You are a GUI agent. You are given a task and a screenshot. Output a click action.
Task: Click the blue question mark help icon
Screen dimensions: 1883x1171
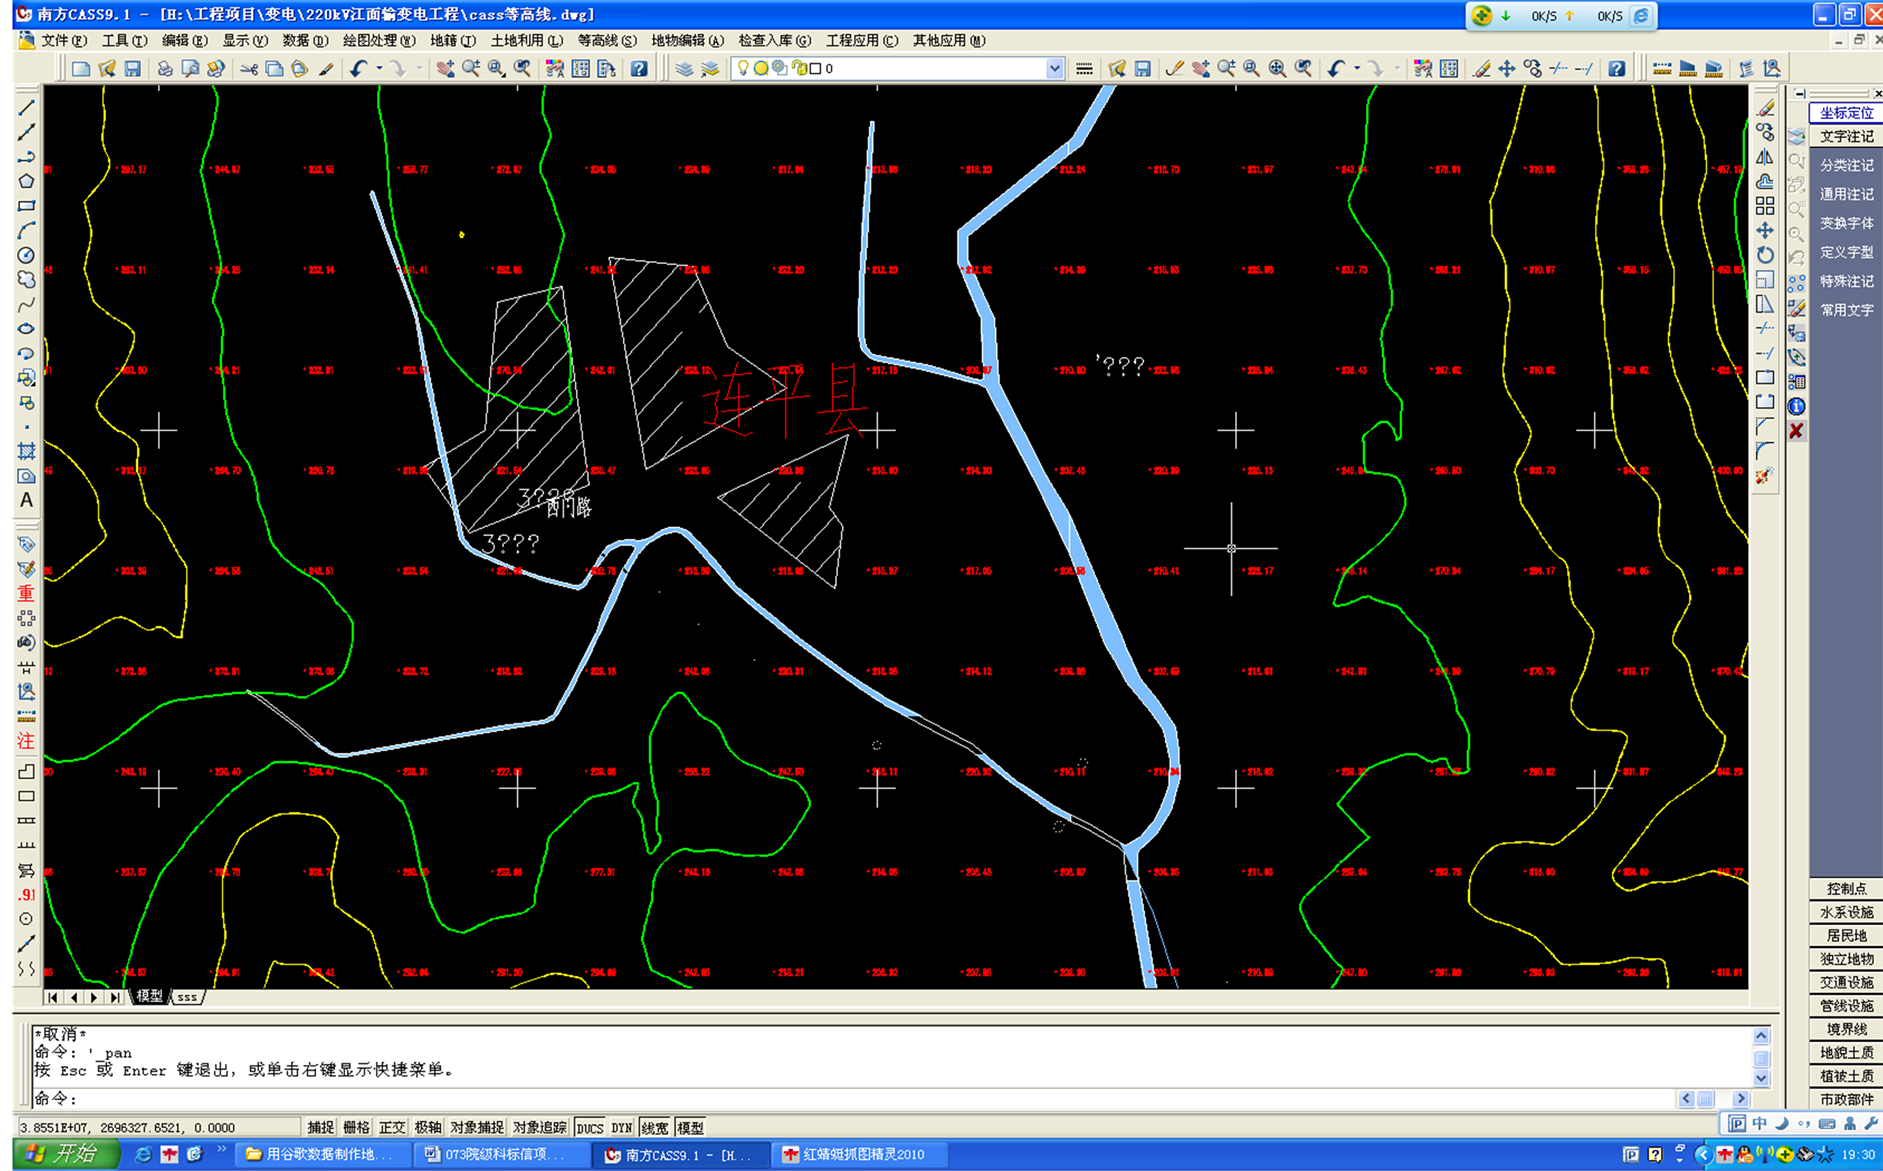[639, 69]
